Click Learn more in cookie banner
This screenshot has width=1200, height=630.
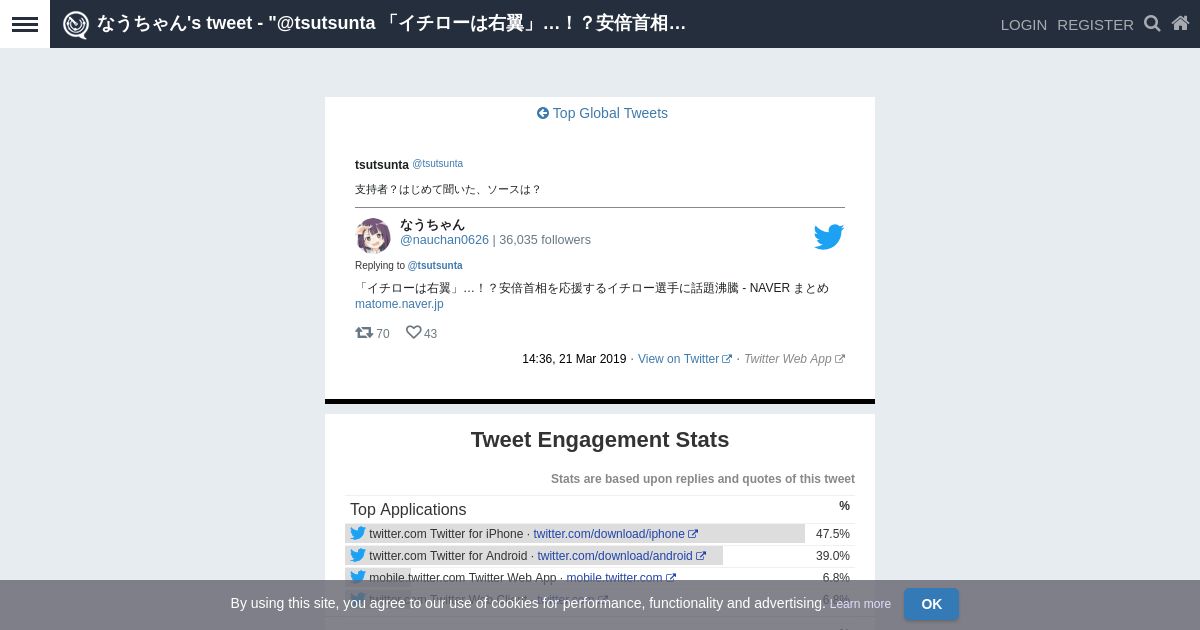pyautogui.click(x=860, y=604)
